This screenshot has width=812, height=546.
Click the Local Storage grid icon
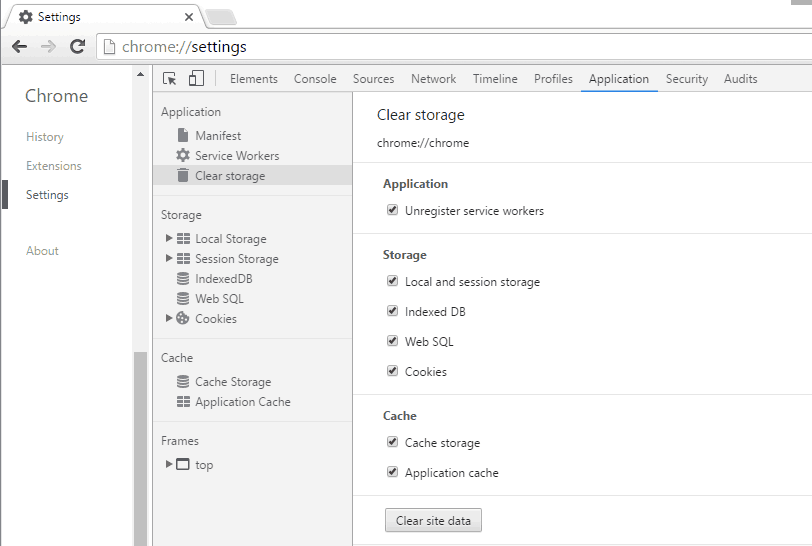[183, 238]
